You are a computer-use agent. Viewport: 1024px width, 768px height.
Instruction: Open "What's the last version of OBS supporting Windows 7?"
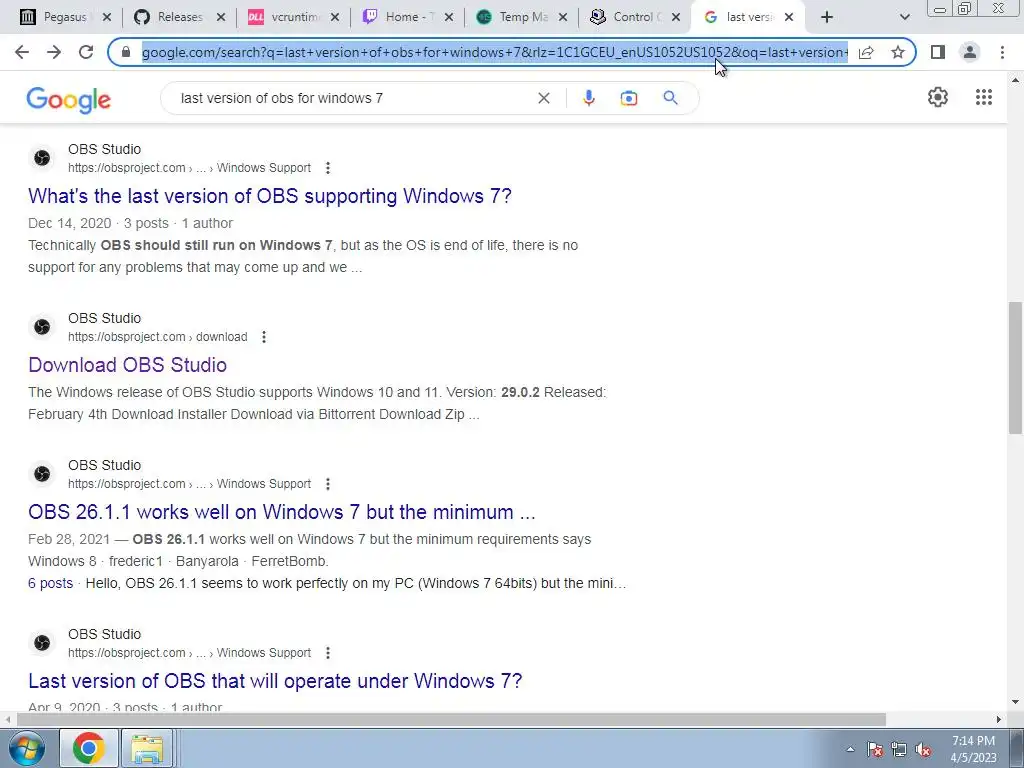[270, 196]
